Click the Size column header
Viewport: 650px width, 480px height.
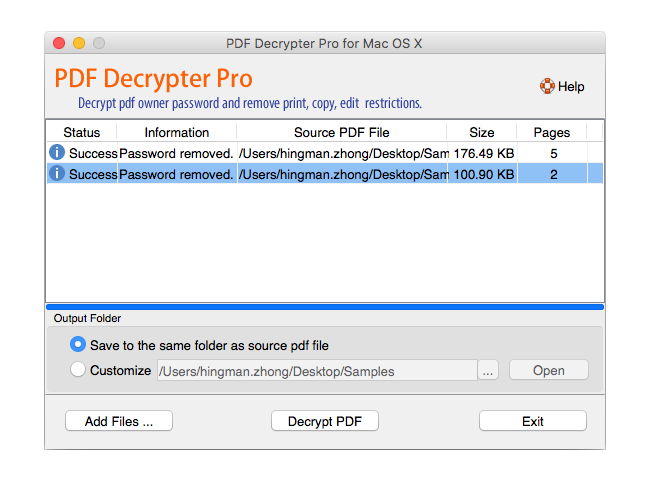(482, 132)
